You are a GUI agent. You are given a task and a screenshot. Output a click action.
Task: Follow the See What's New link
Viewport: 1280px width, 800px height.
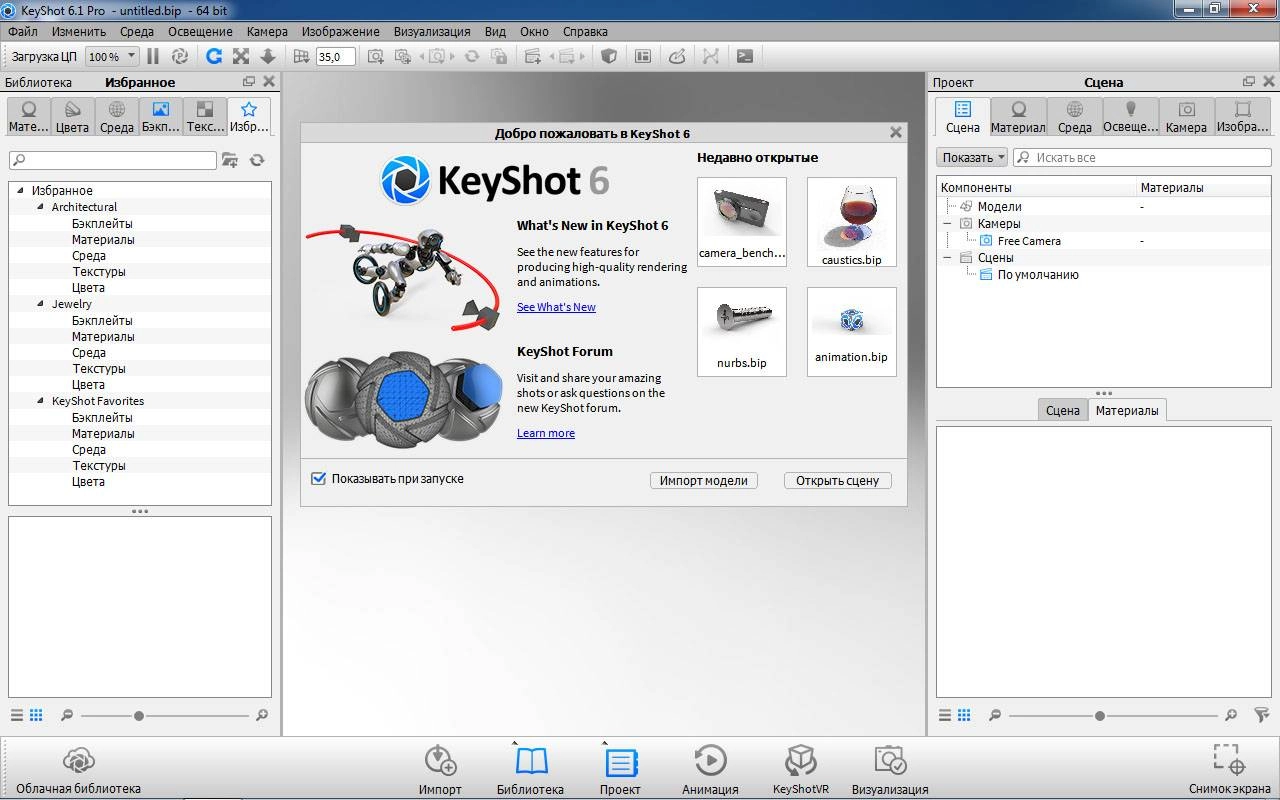[x=556, y=307]
